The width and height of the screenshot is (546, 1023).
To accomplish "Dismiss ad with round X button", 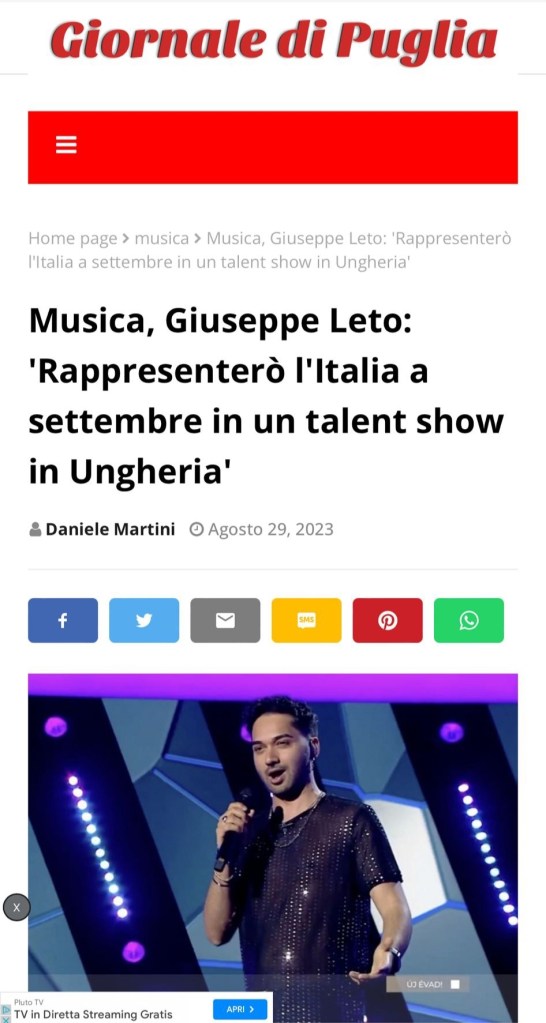I will (x=16, y=907).
